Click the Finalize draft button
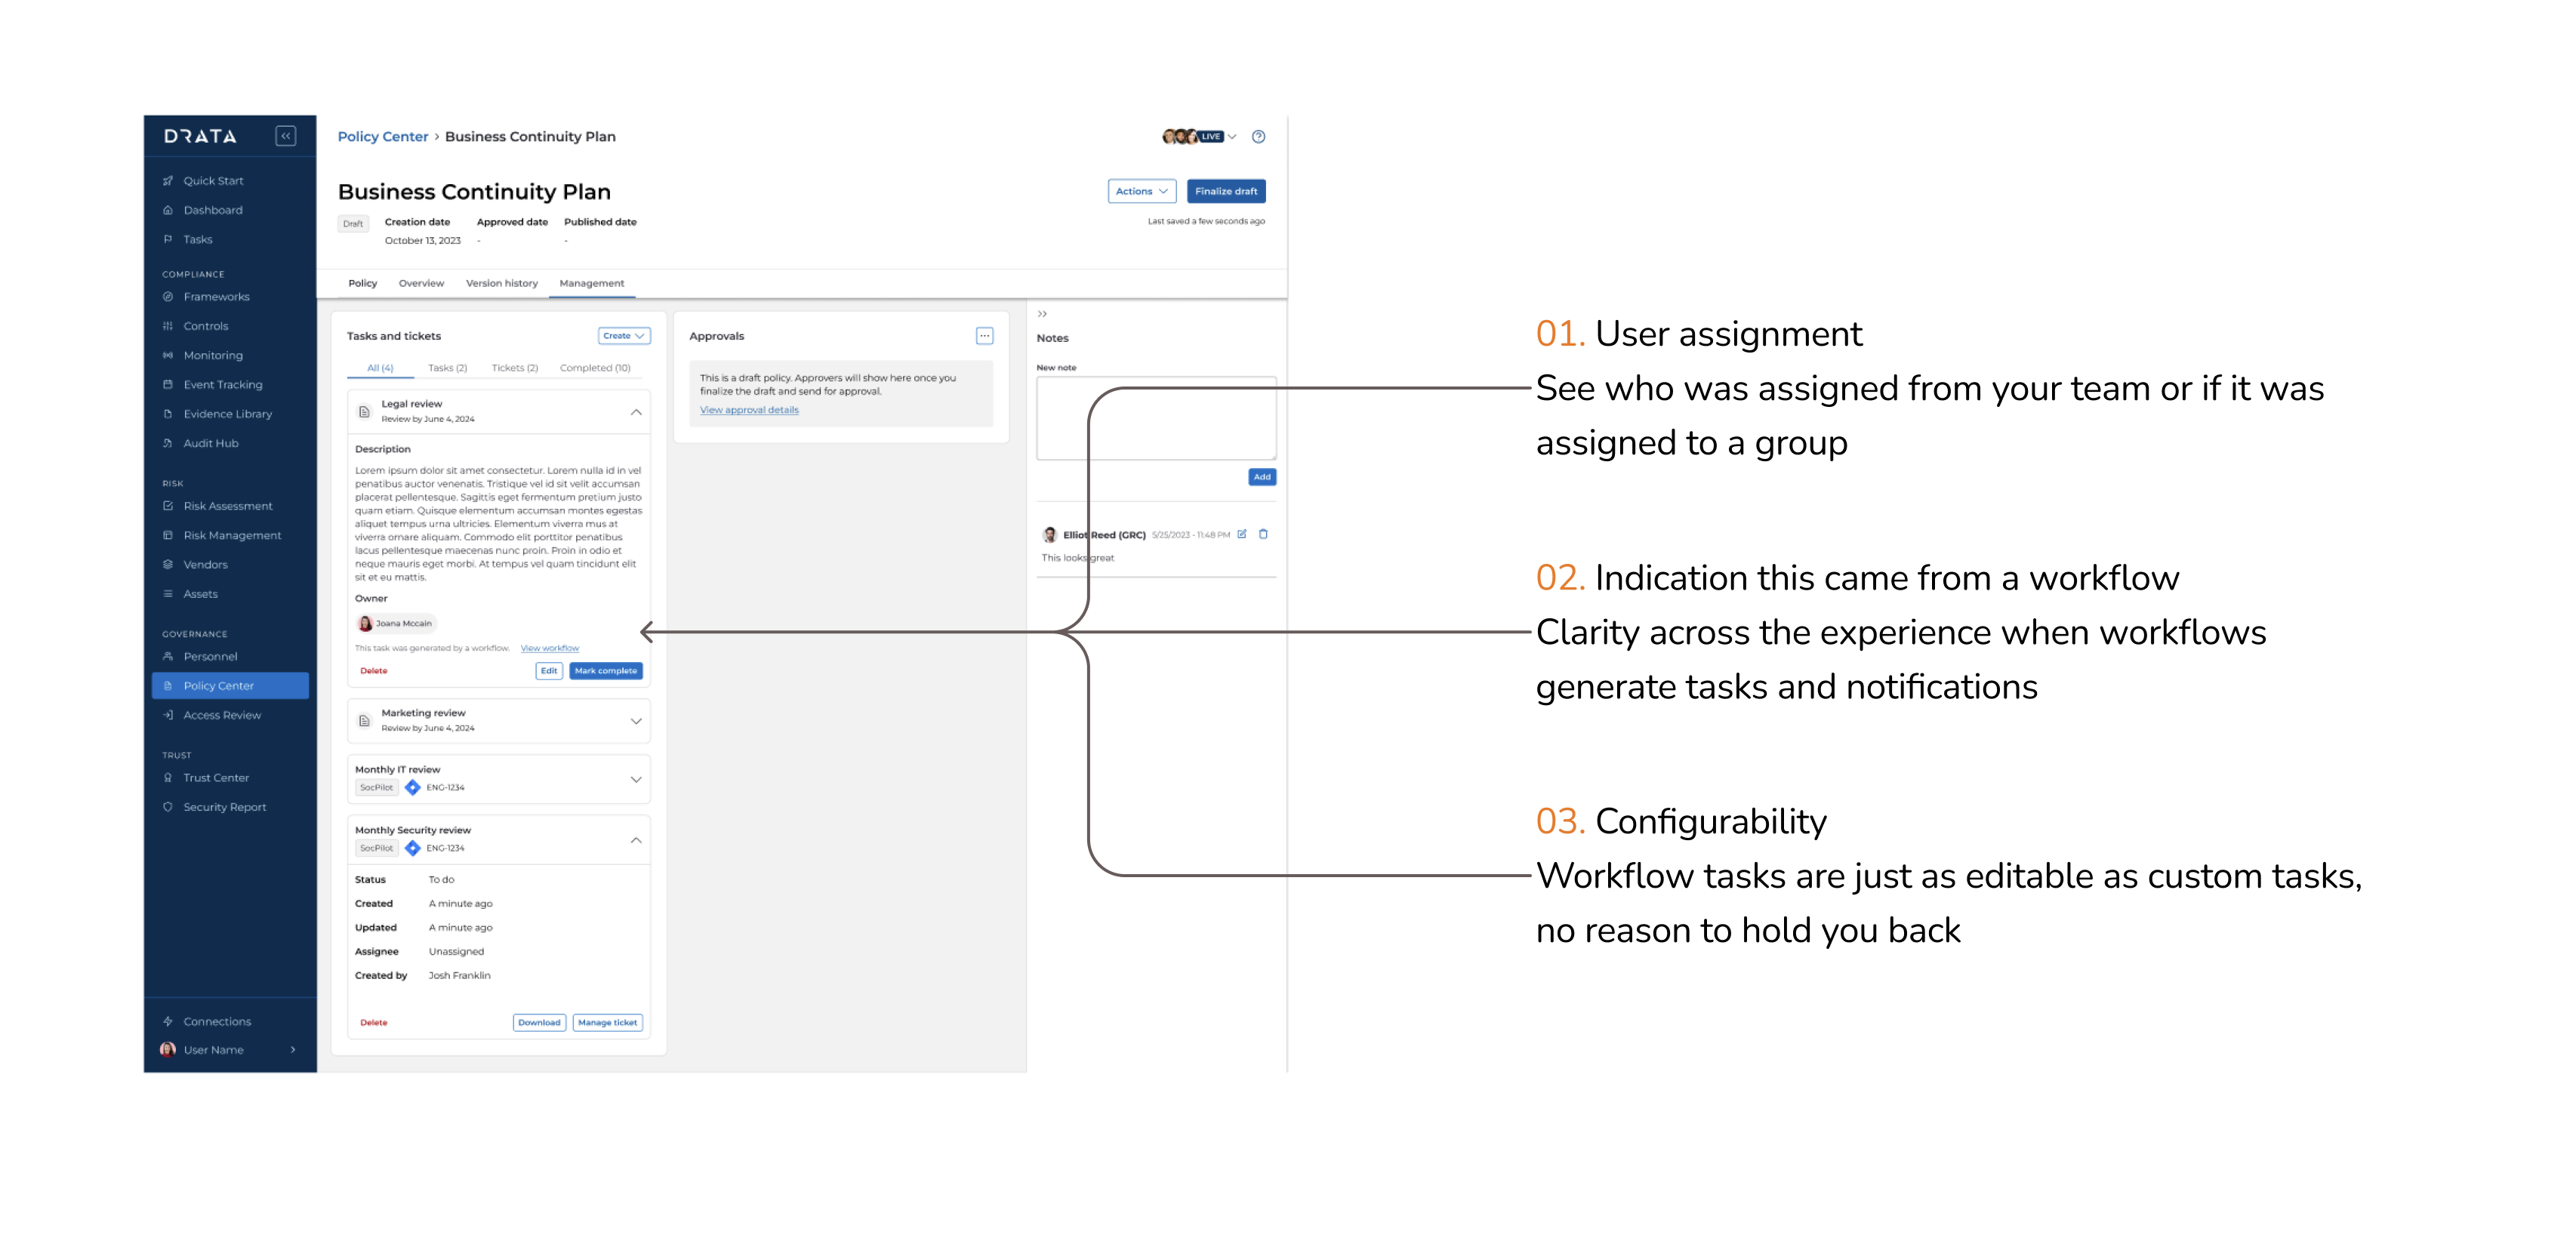 pos(1225,190)
